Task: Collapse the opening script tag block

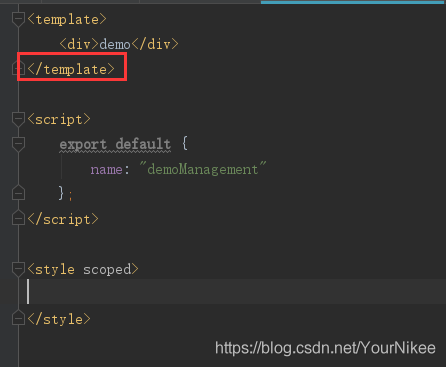Action: point(18,119)
